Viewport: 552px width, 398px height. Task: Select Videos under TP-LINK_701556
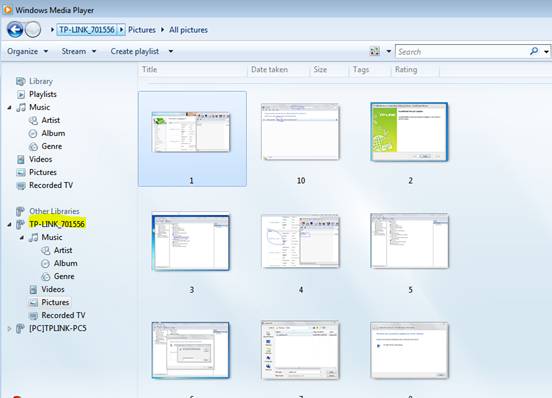[53, 289]
